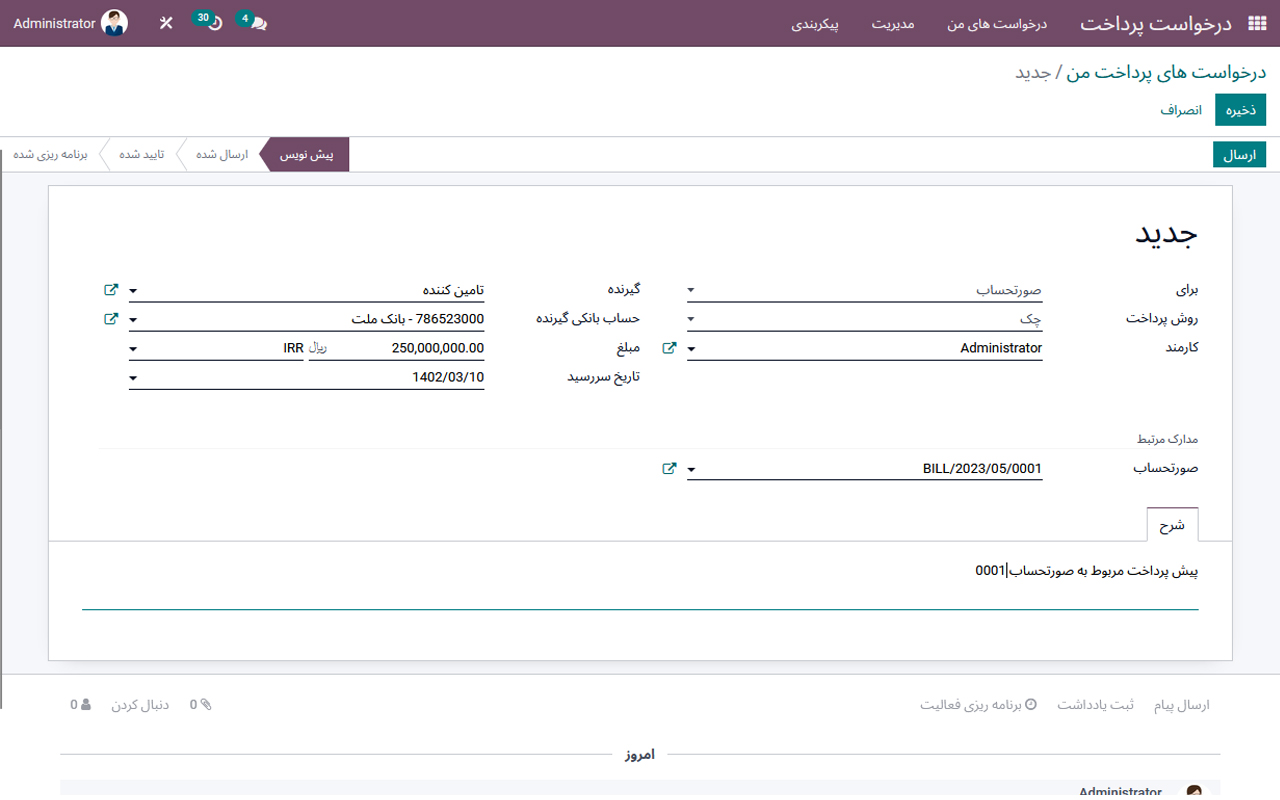Open external link for Administrator employee
The width and height of the screenshot is (1280, 800).
tap(669, 348)
